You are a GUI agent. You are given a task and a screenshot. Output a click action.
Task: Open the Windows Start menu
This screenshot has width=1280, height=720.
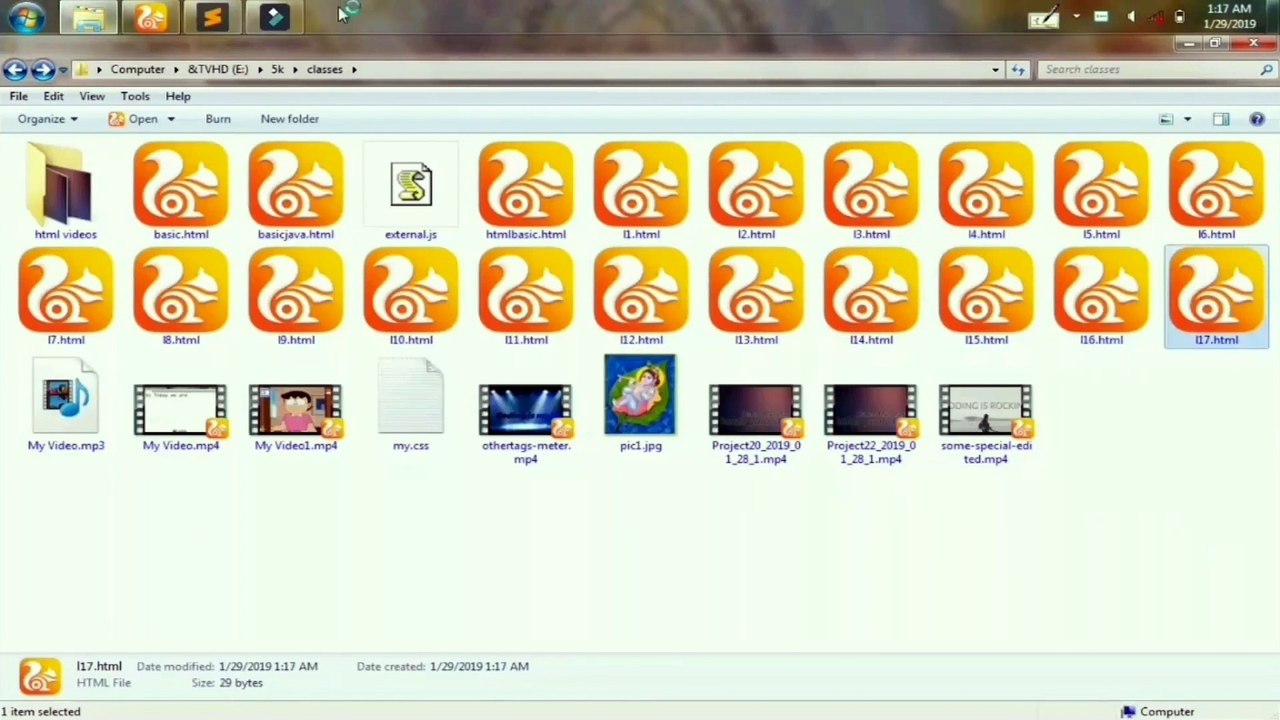coord(26,17)
